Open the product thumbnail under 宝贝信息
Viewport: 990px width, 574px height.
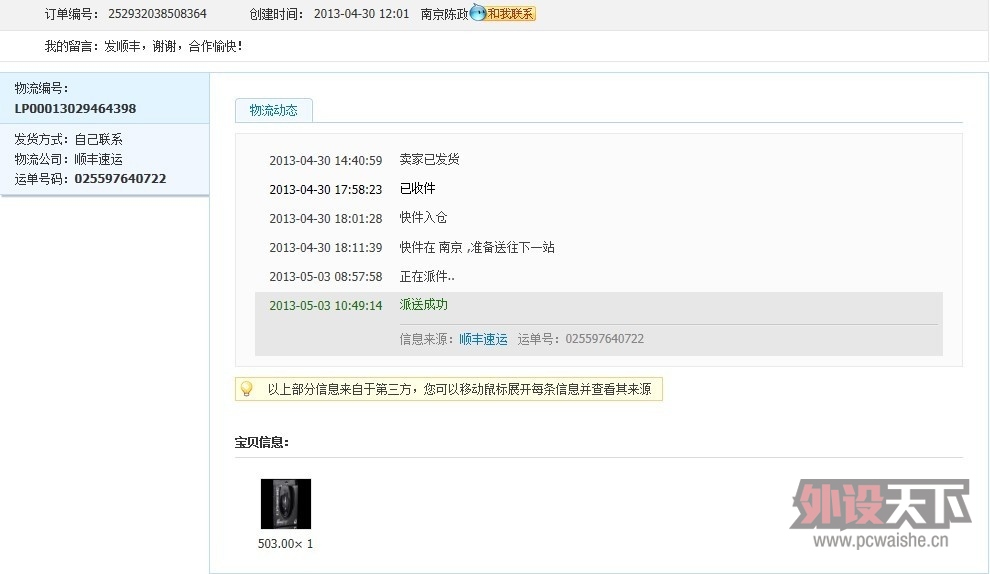click(x=285, y=503)
